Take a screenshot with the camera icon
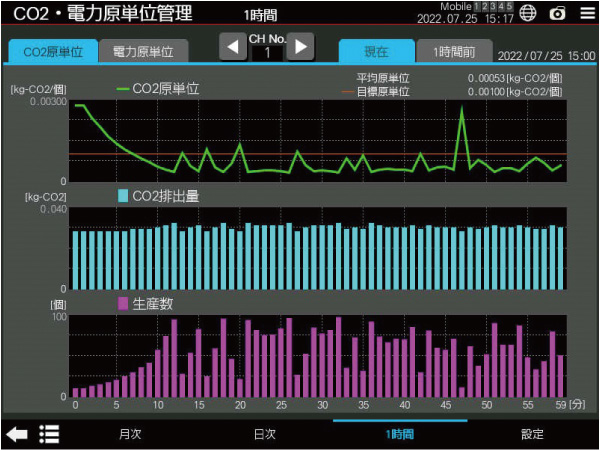 click(x=558, y=13)
